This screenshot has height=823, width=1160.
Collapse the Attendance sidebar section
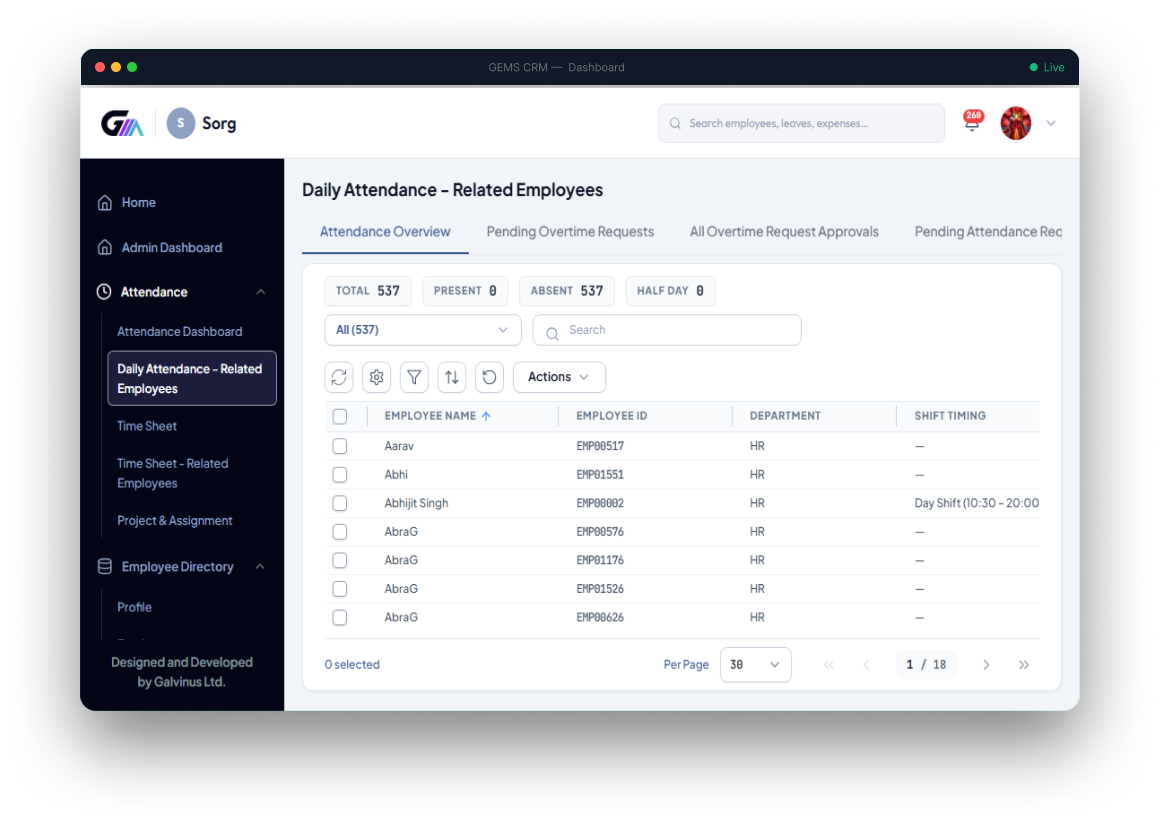coord(260,292)
